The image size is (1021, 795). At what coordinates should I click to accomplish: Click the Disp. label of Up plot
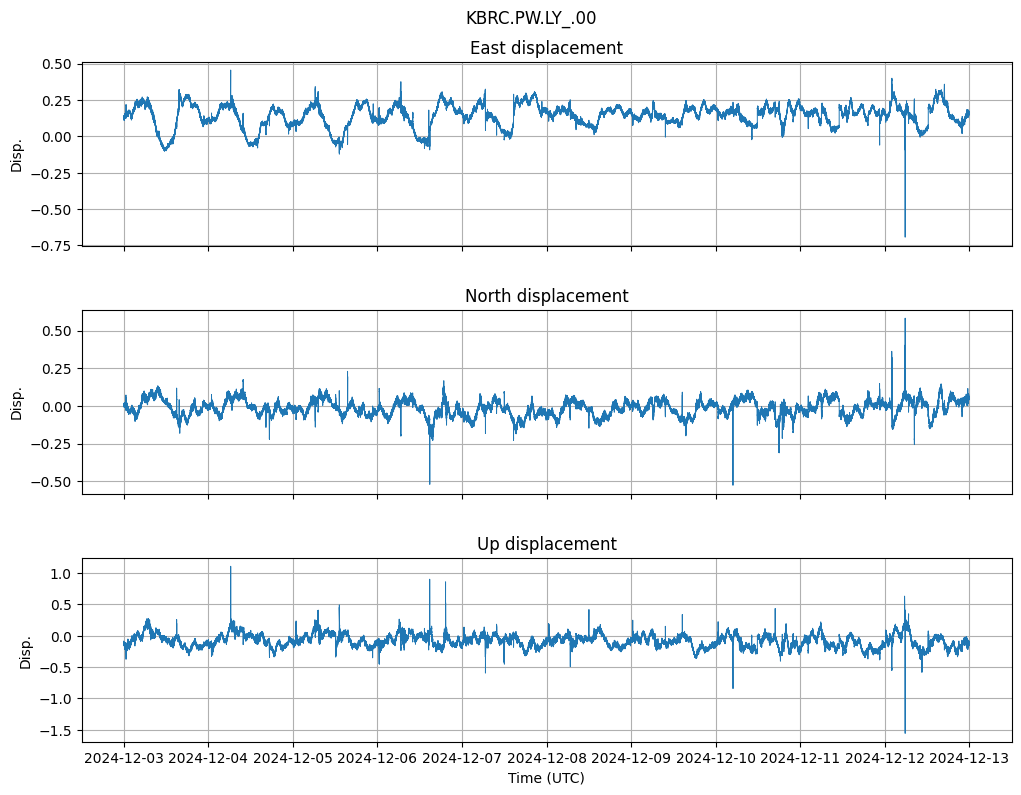coord(25,650)
